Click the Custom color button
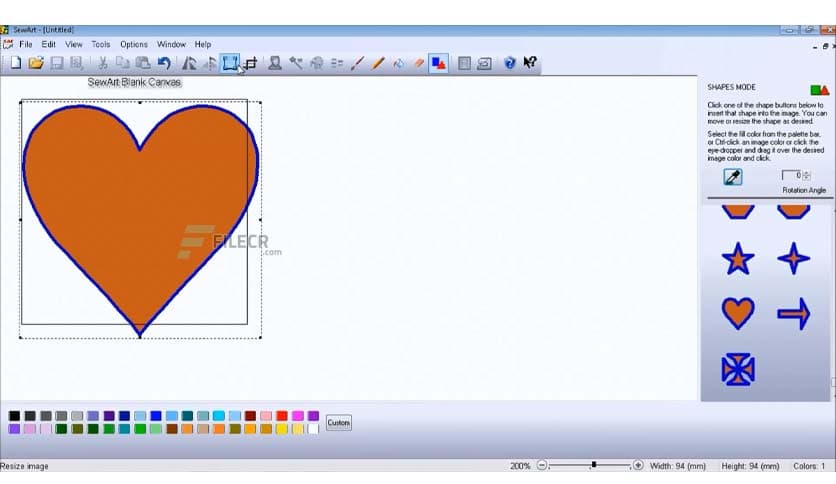This screenshot has height=484, width=836. tap(339, 423)
